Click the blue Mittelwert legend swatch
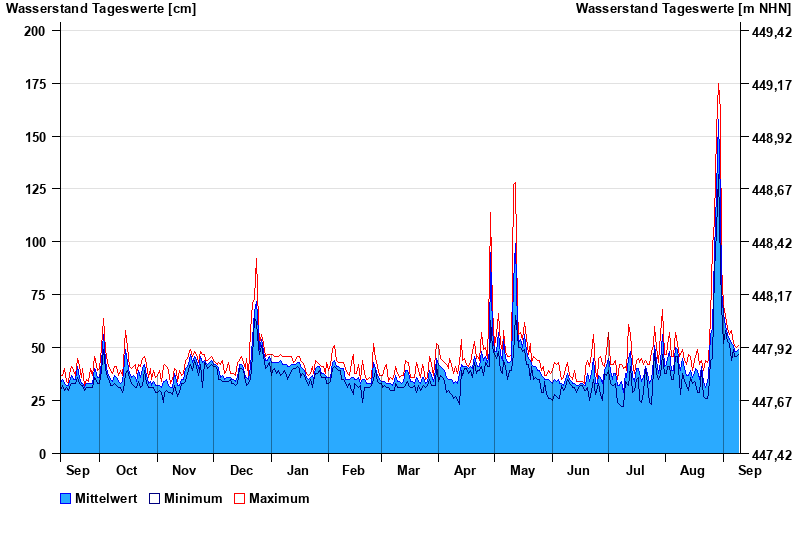800x550 pixels. [66, 498]
